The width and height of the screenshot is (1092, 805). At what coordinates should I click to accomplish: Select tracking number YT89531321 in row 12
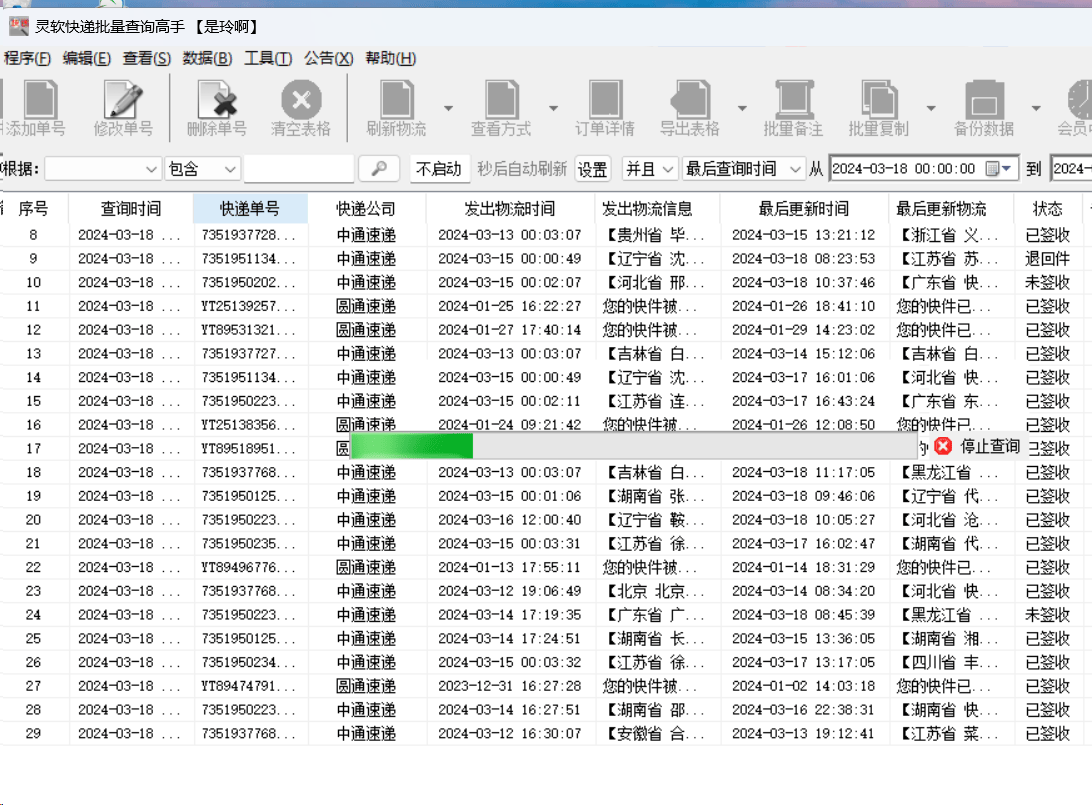(x=249, y=329)
